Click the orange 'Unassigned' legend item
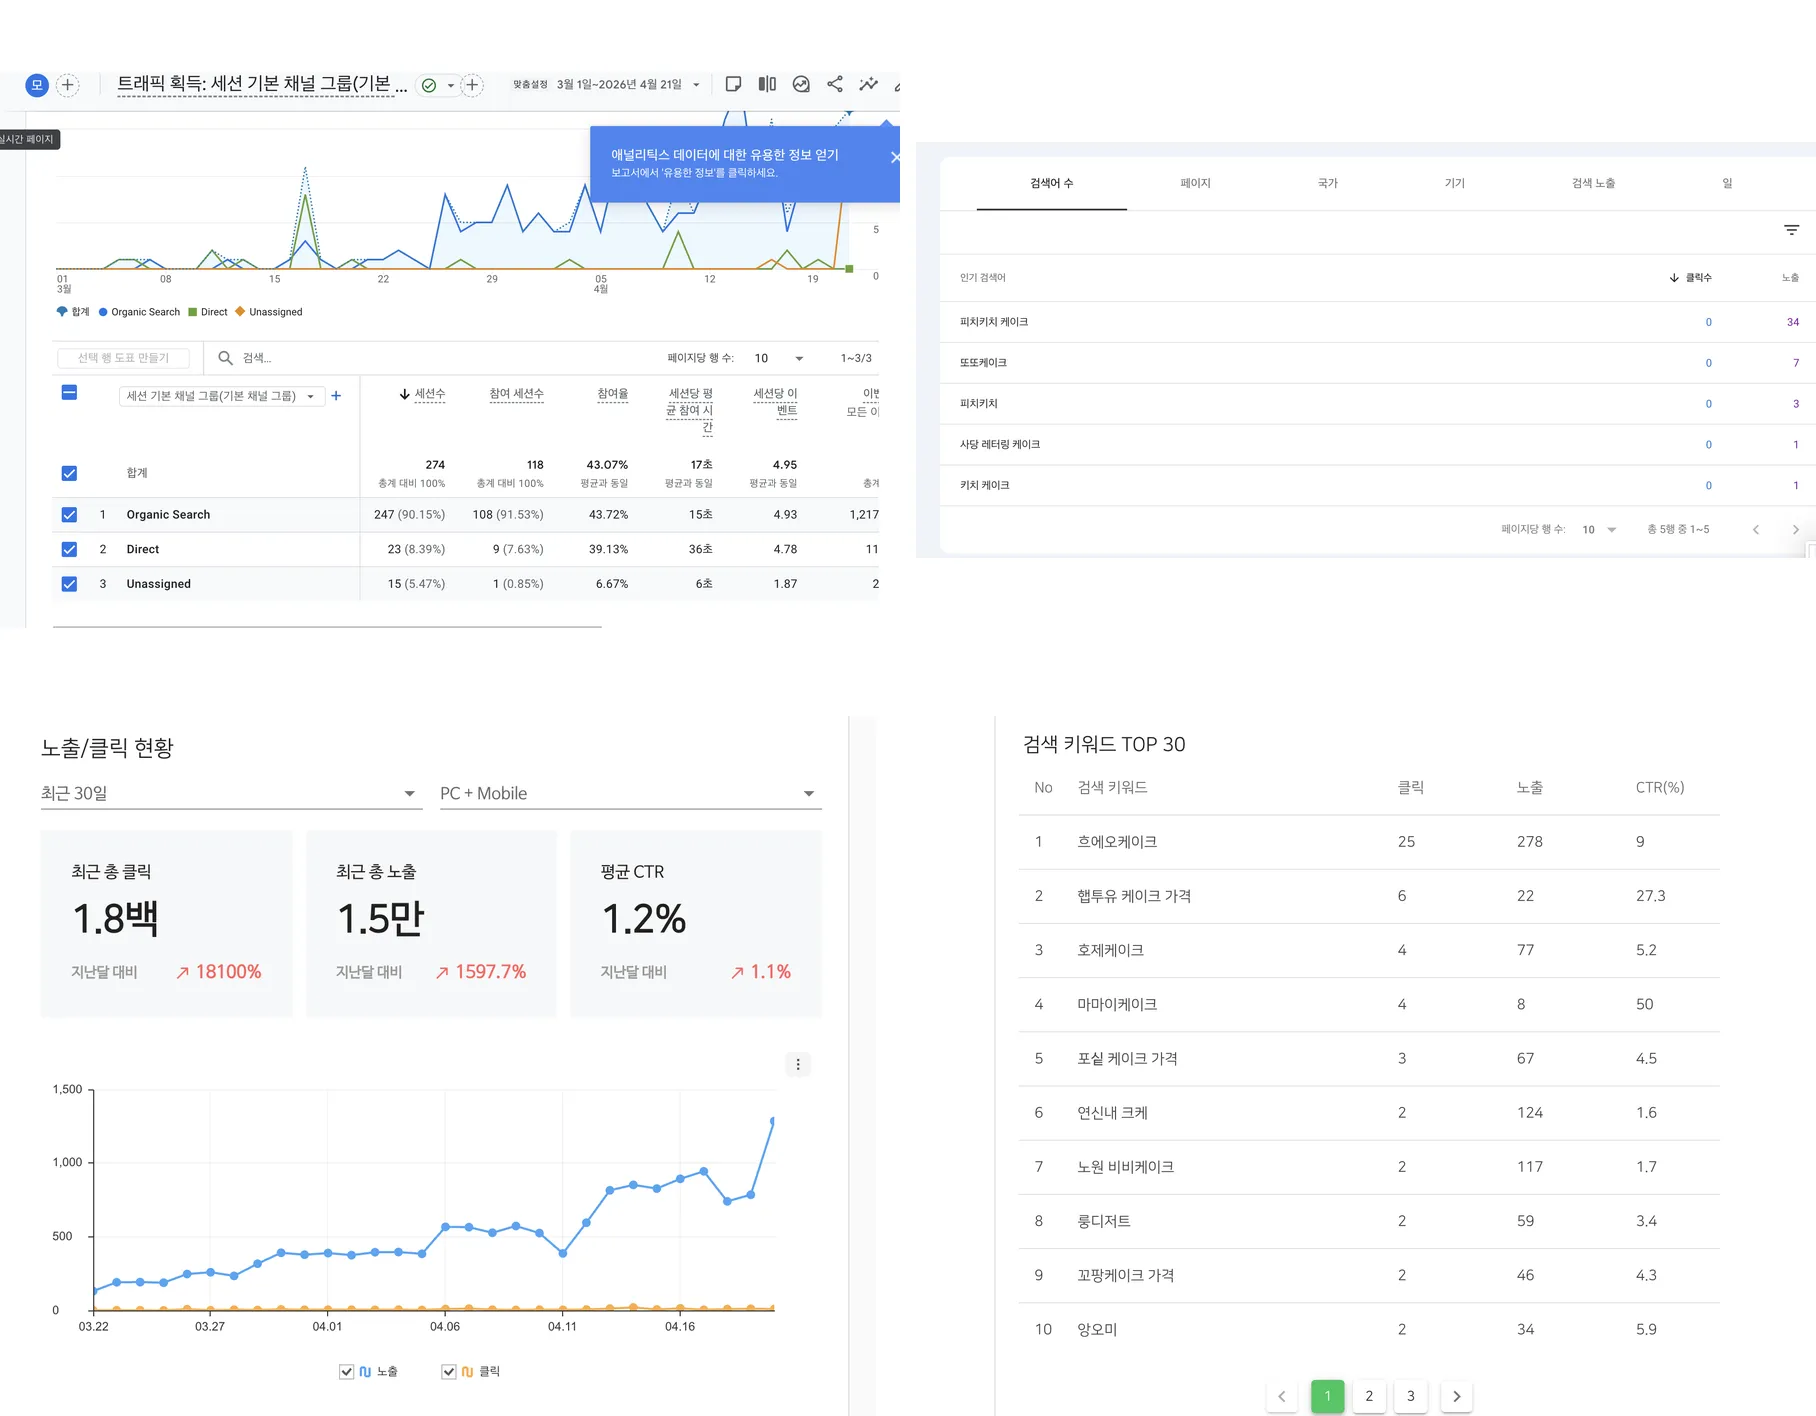The width and height of the screenshot is (1816, 1416). click(x=269, y=312)
